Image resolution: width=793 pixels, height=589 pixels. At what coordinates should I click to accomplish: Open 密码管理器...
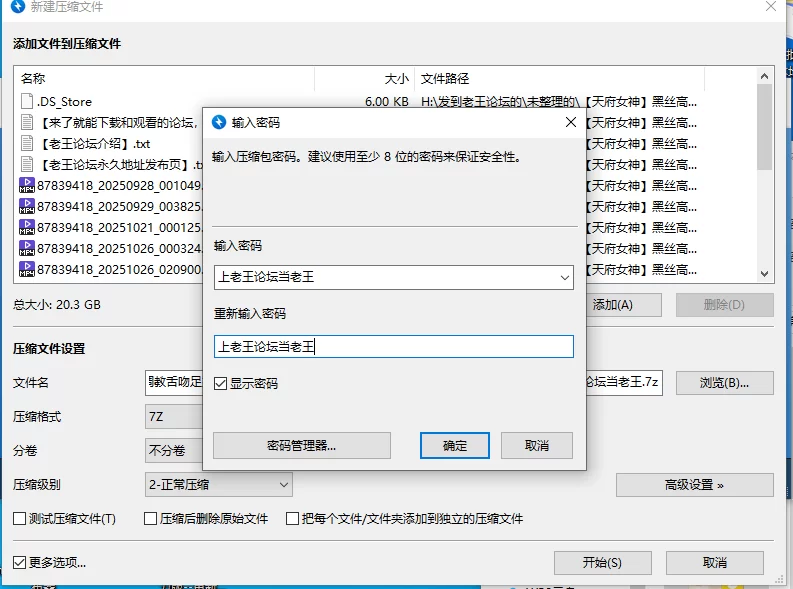coord(301,445)
